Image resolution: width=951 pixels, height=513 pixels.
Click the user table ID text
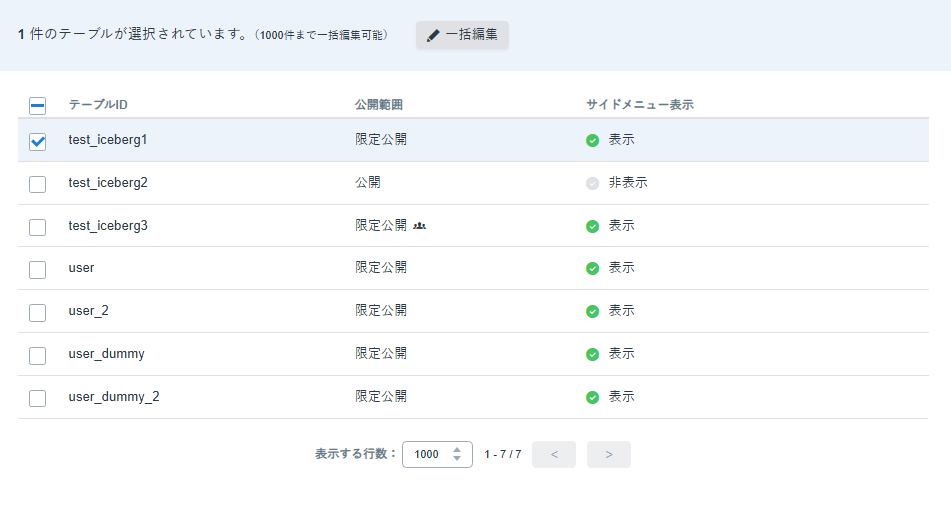[x=81, y=268]
